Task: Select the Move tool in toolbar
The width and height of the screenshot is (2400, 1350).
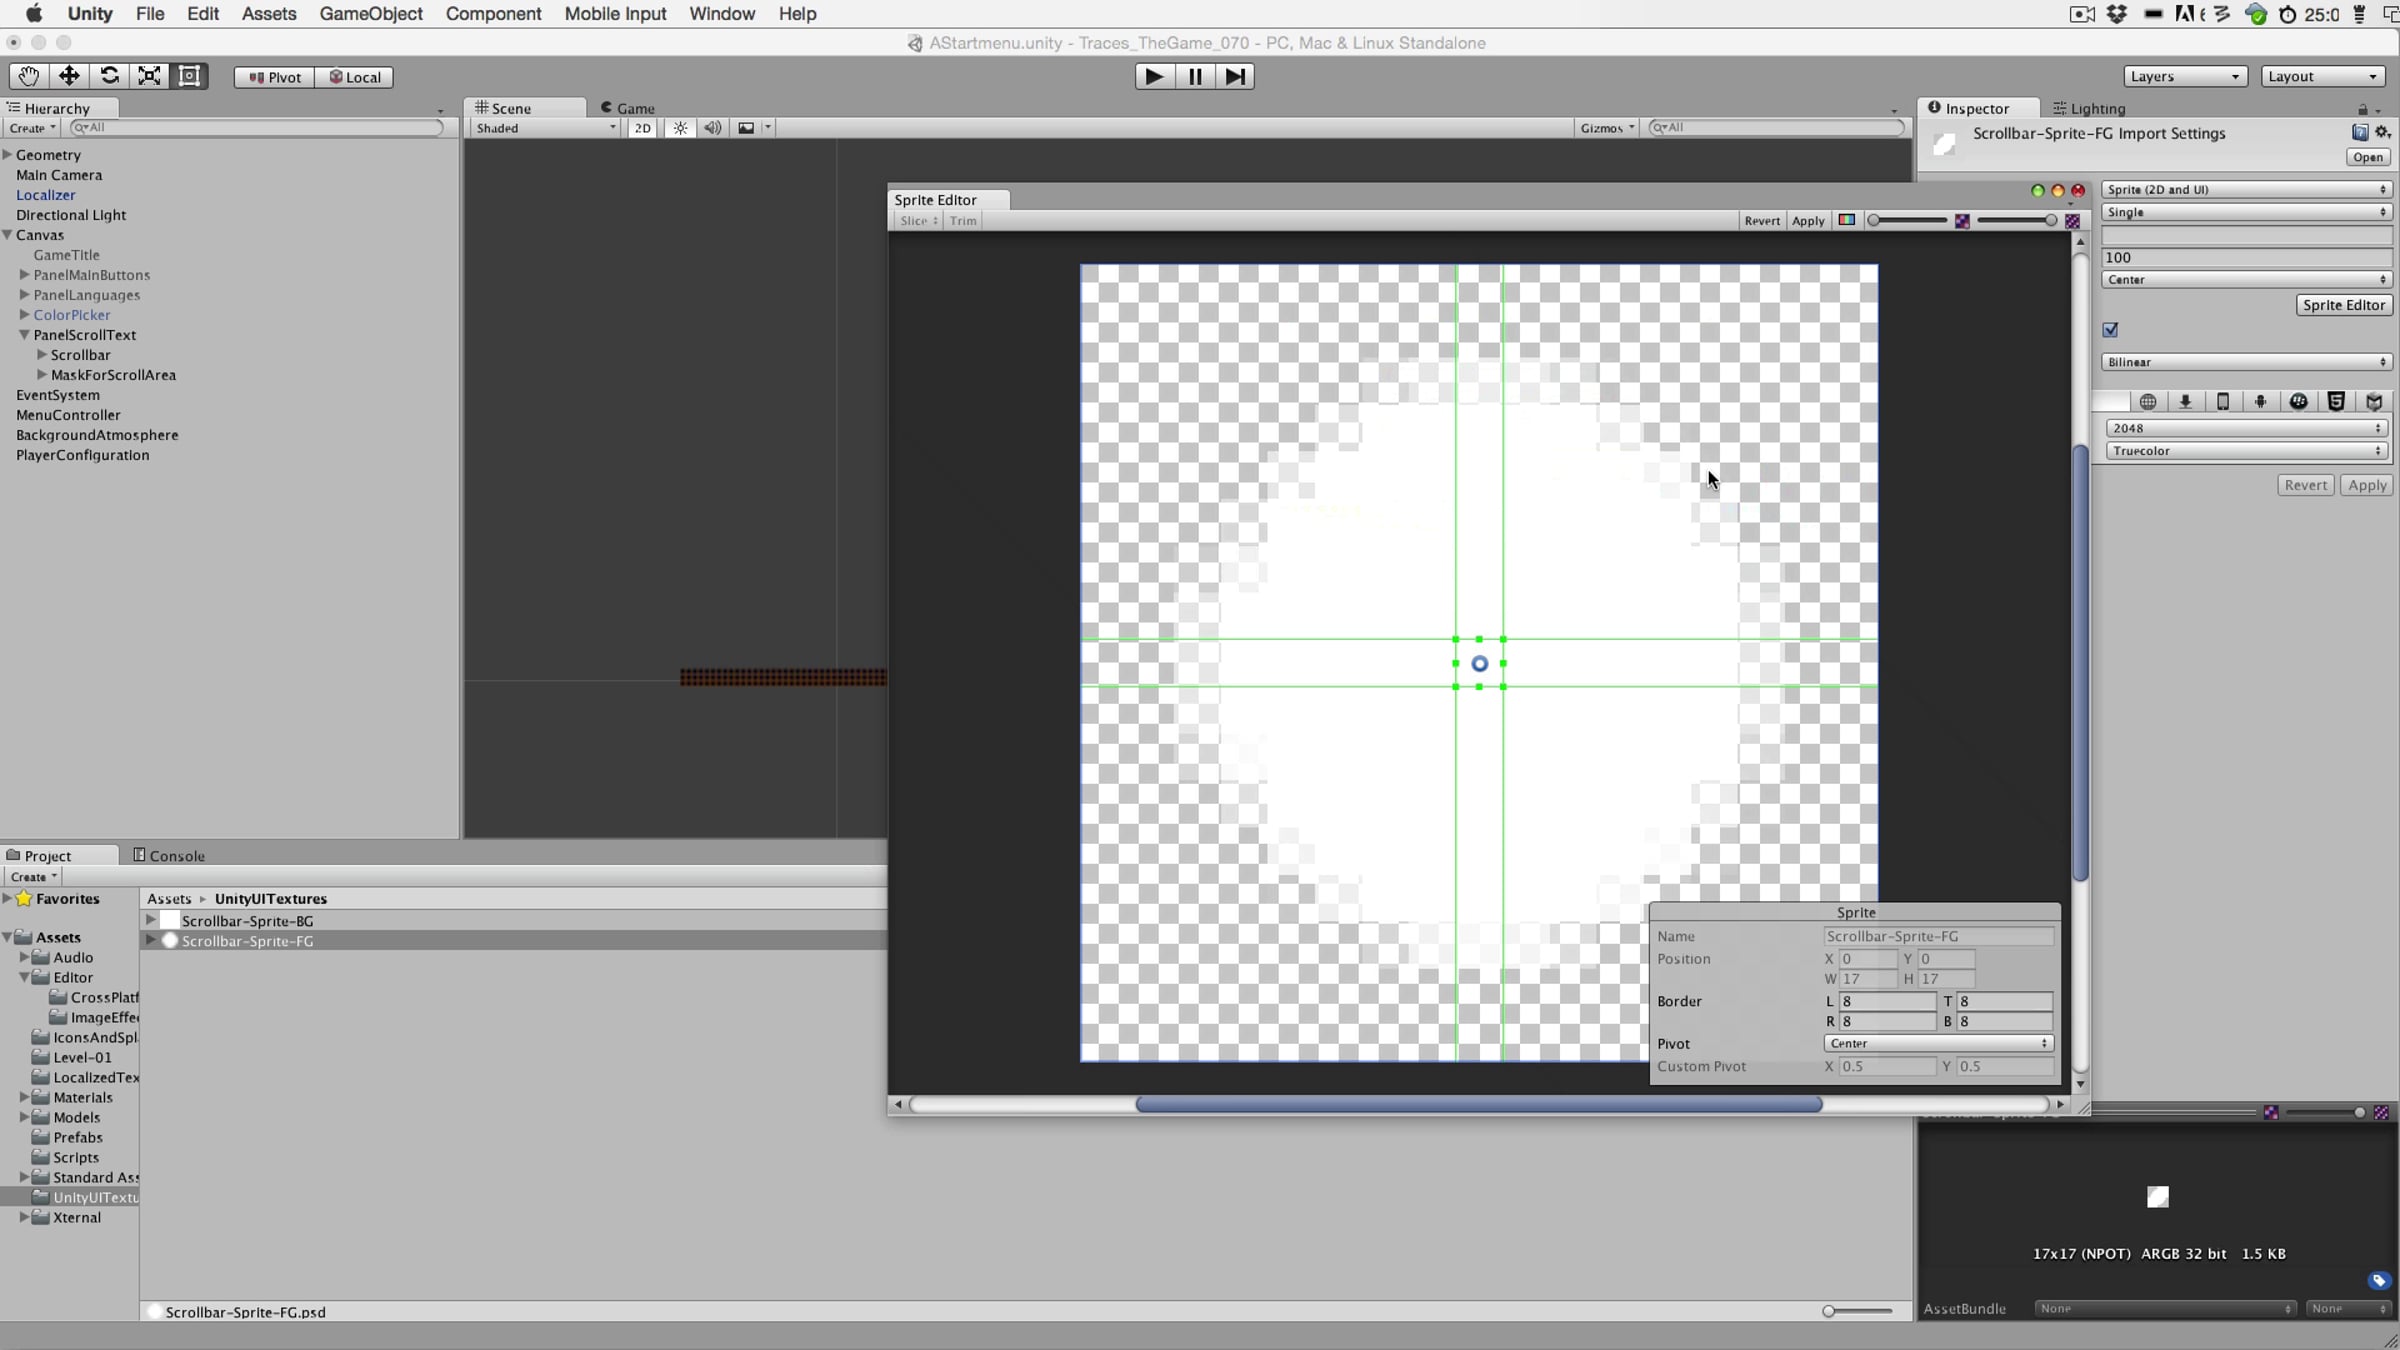Action: (69, 76)
